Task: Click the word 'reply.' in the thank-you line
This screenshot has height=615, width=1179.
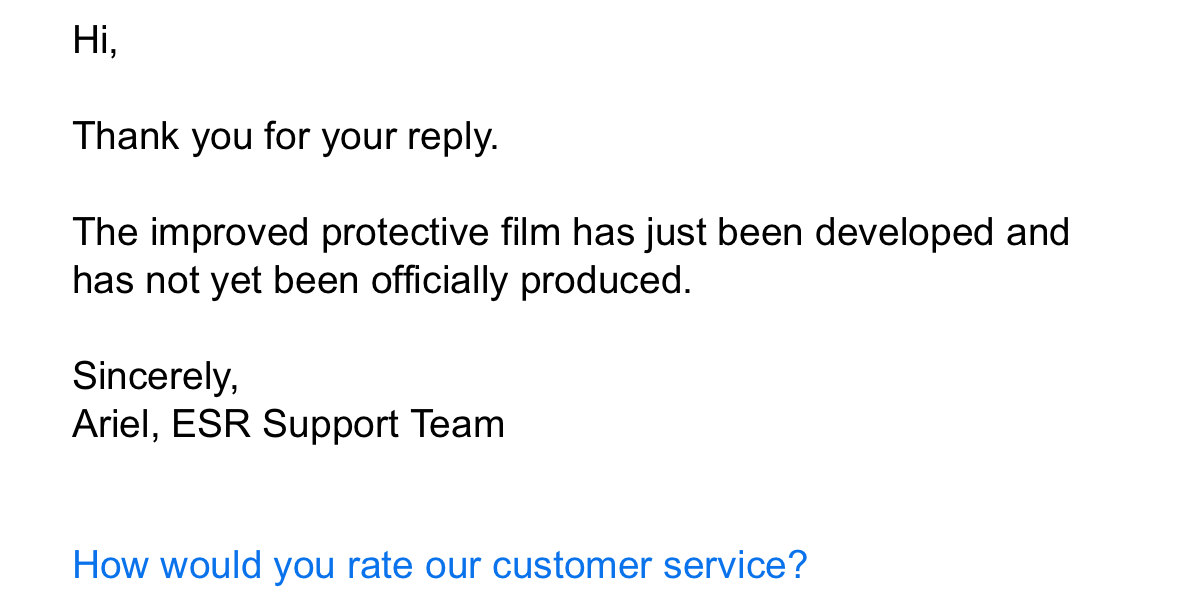Action: click(453, 138)
